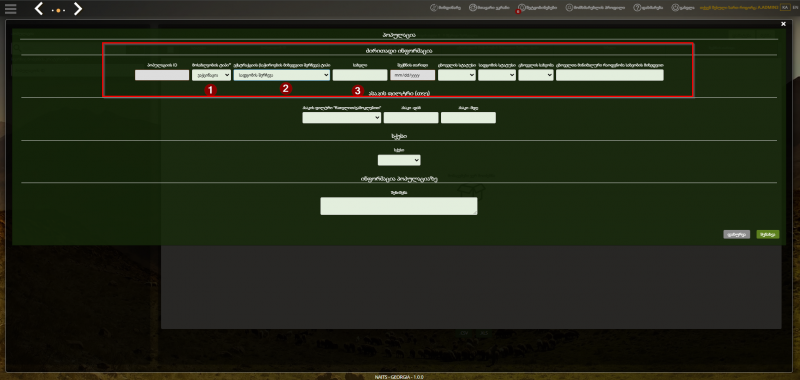Viewport: 800px width, 380px height.
Task: Open the first navigation item in the top bar
Action: pos(445,8)
